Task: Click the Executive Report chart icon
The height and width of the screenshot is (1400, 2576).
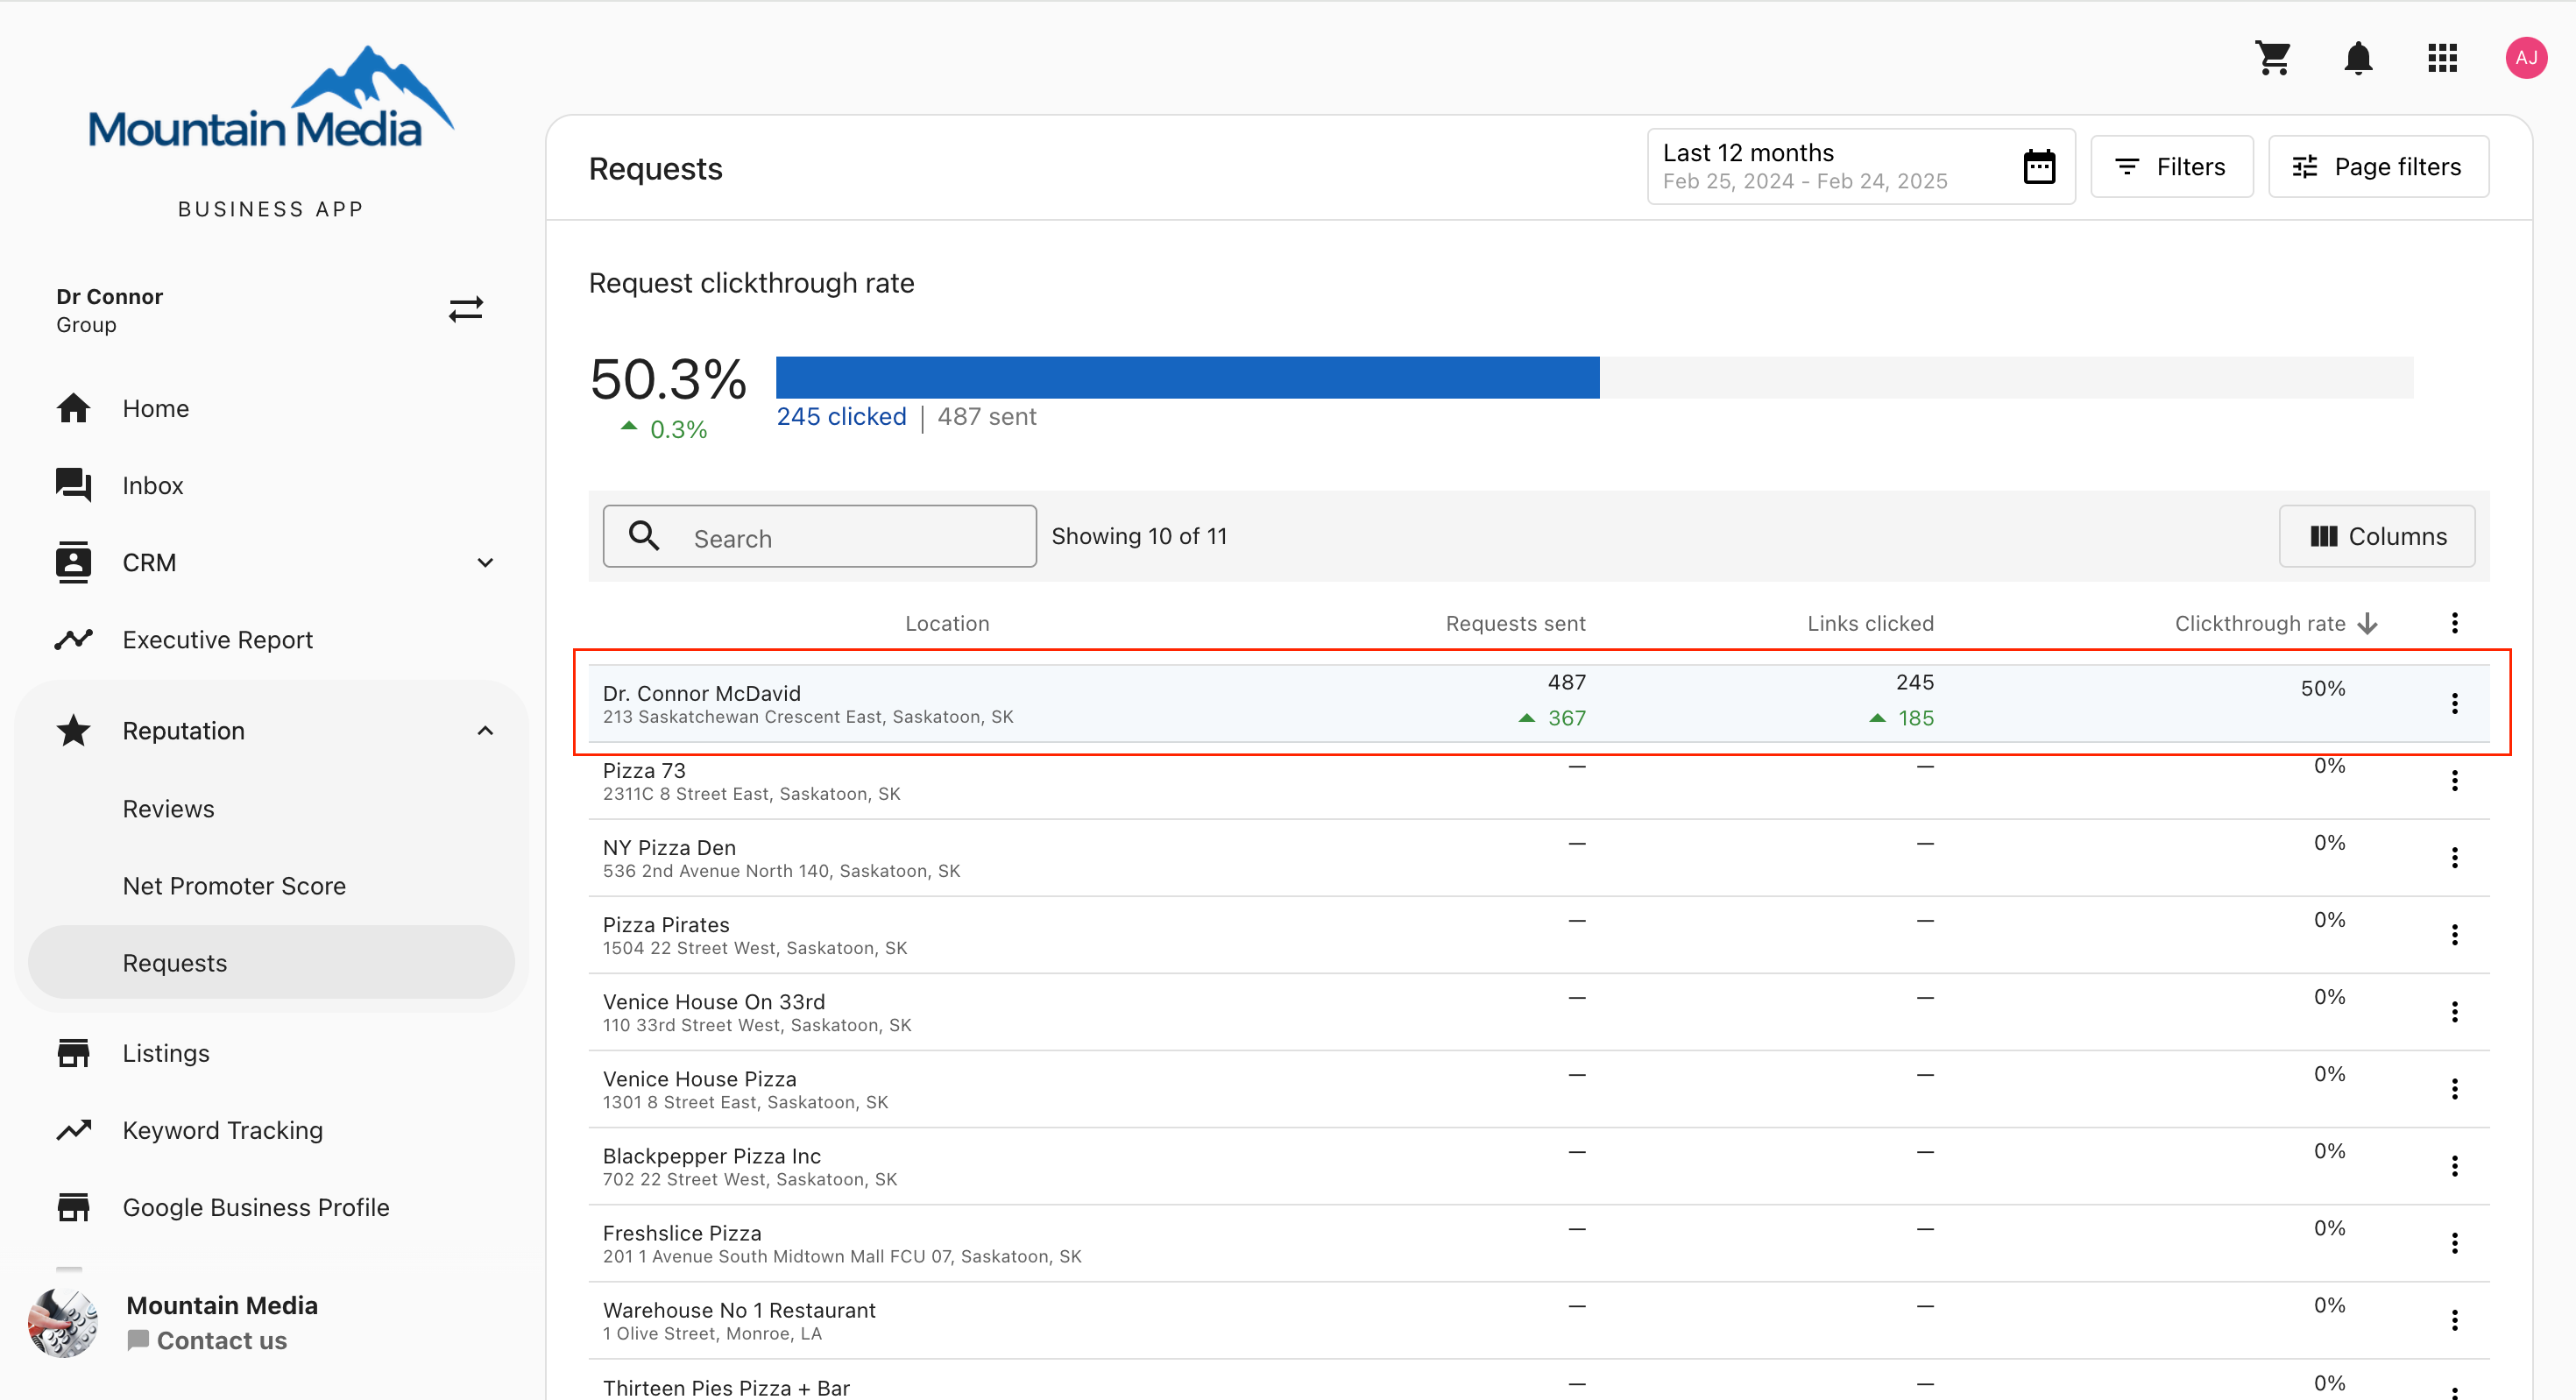Action: tap(73, 639)
